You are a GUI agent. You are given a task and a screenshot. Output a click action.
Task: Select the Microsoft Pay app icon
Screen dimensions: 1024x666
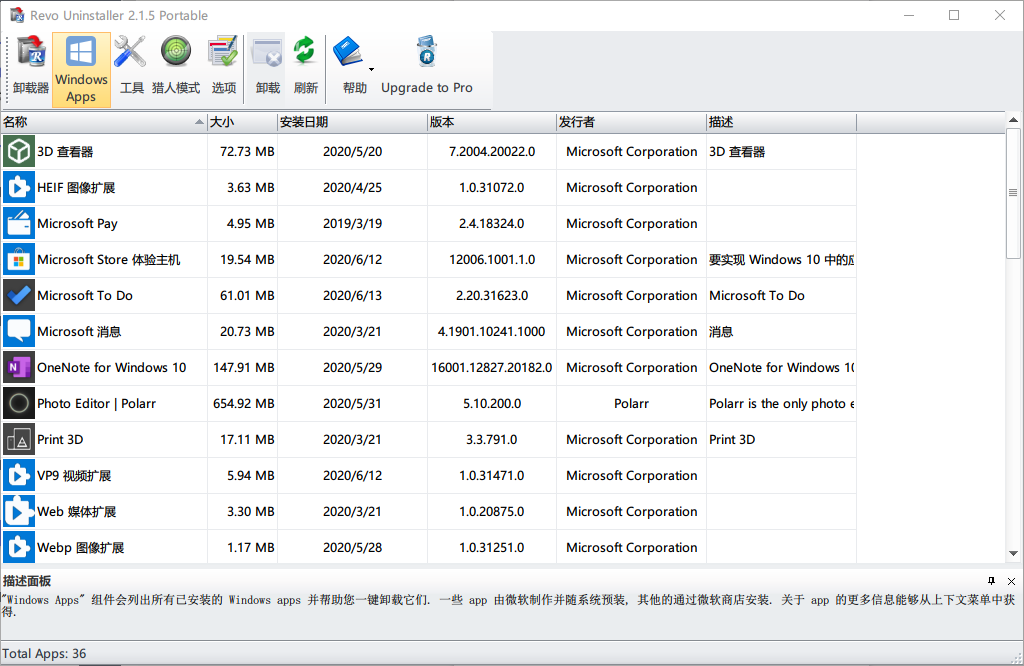coord(19,223)
